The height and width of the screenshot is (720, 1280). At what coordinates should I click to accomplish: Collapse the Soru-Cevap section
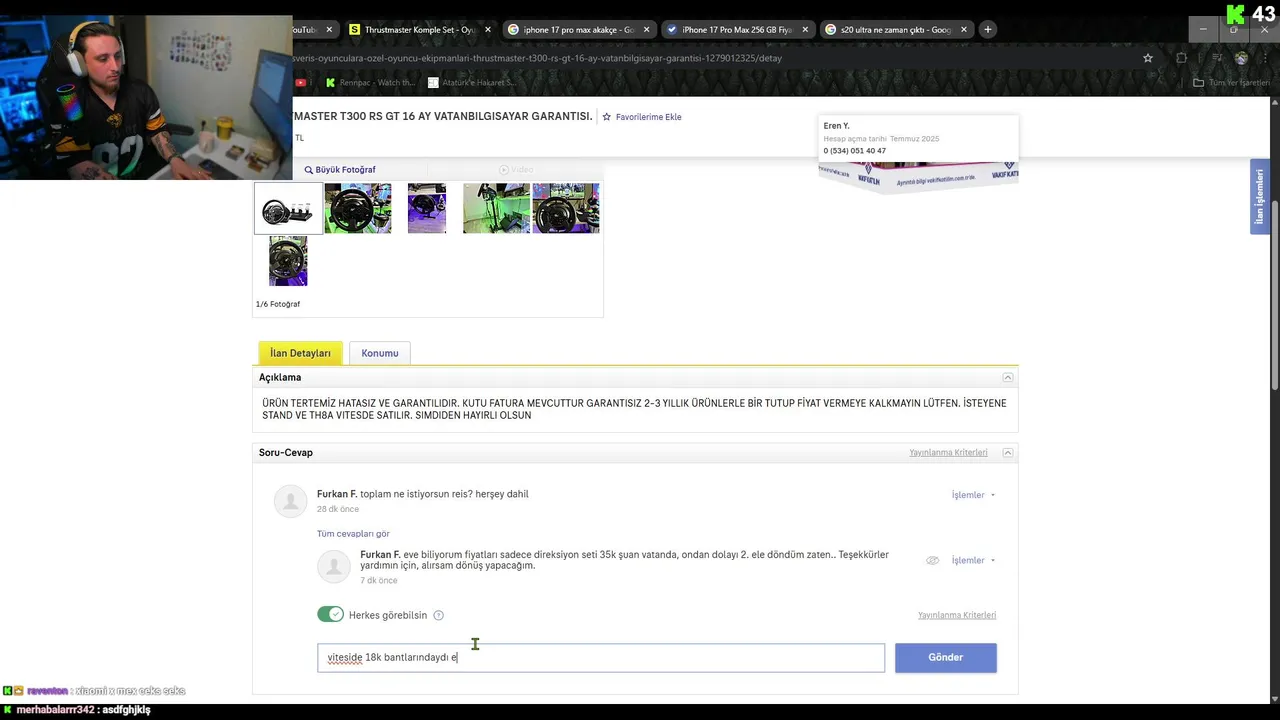[x=1008, y=453]
